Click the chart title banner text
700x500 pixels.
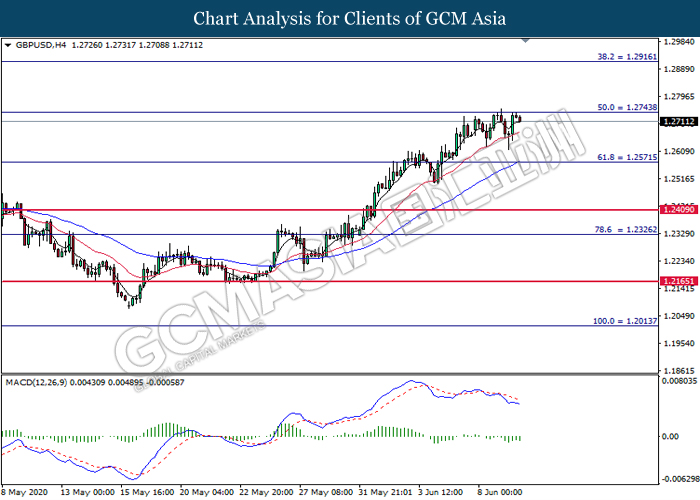click(x=349, y=18)
